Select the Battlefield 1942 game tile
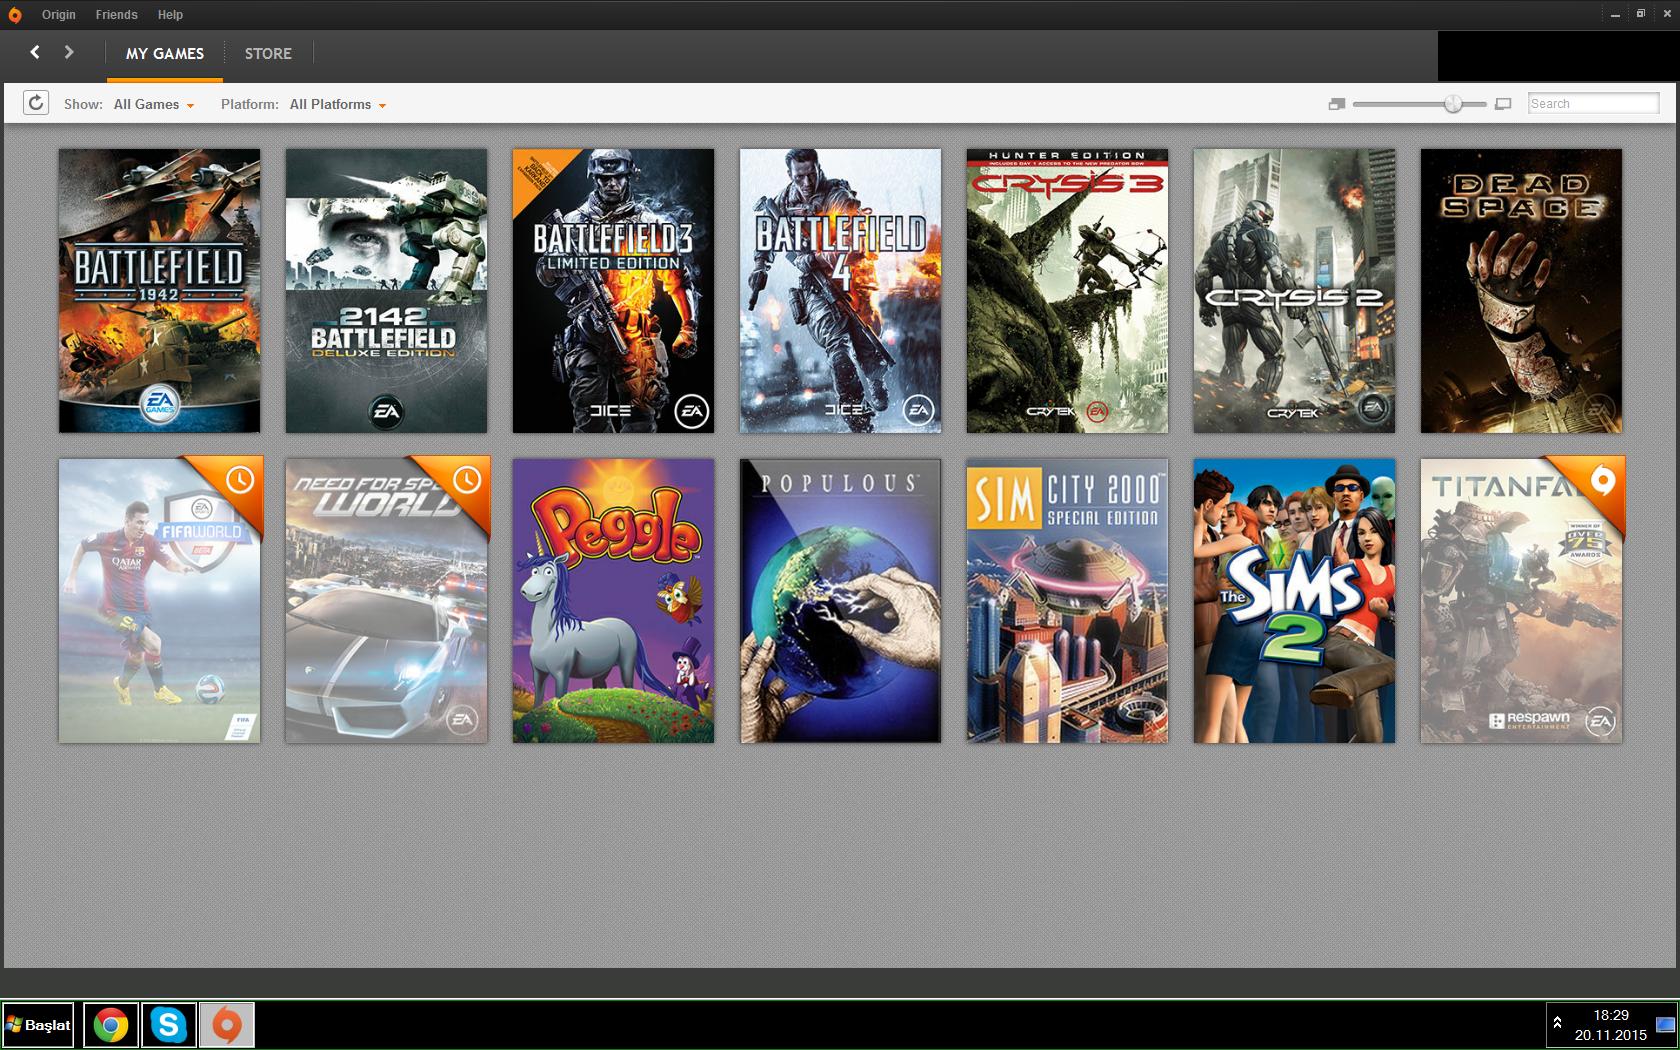 click(x=159, y=291)
